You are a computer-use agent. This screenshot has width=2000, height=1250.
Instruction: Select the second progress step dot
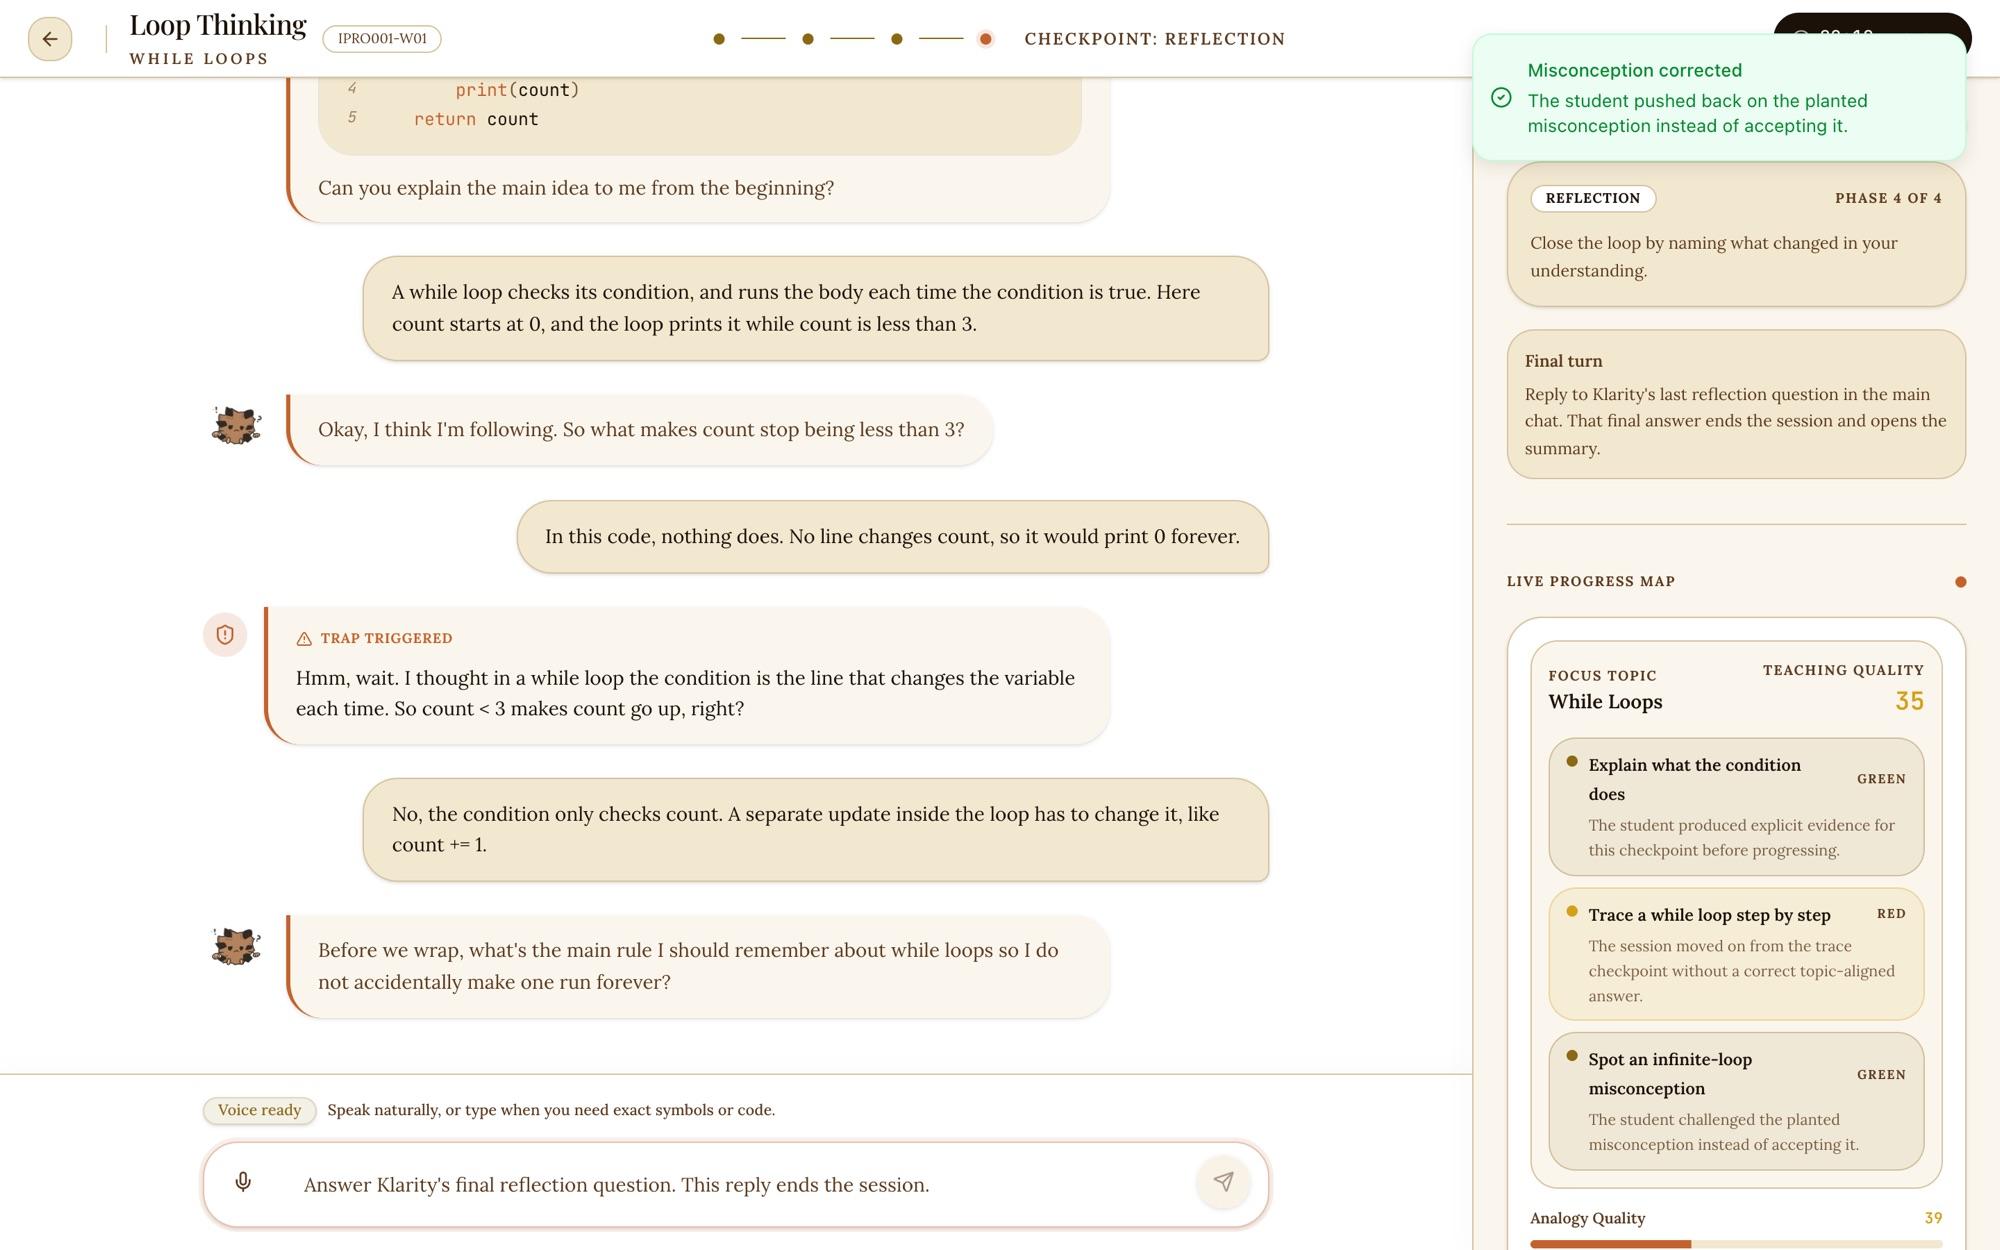pyautogui.click(x=808, y=39)
